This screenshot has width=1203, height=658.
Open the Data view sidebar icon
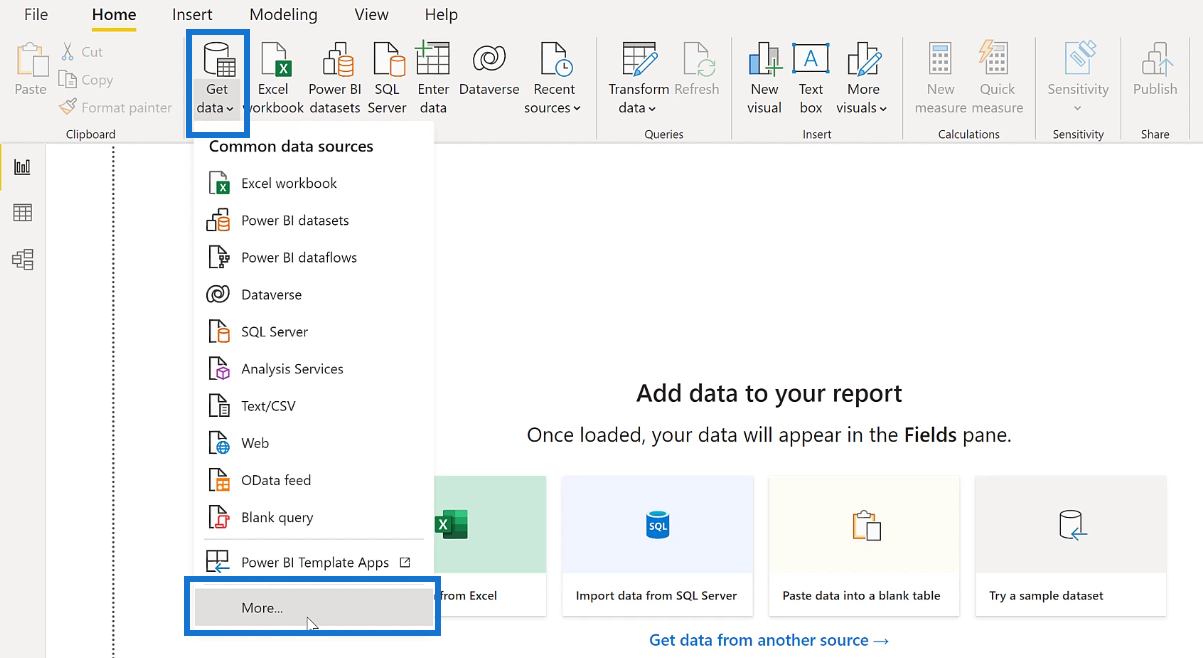22,213
